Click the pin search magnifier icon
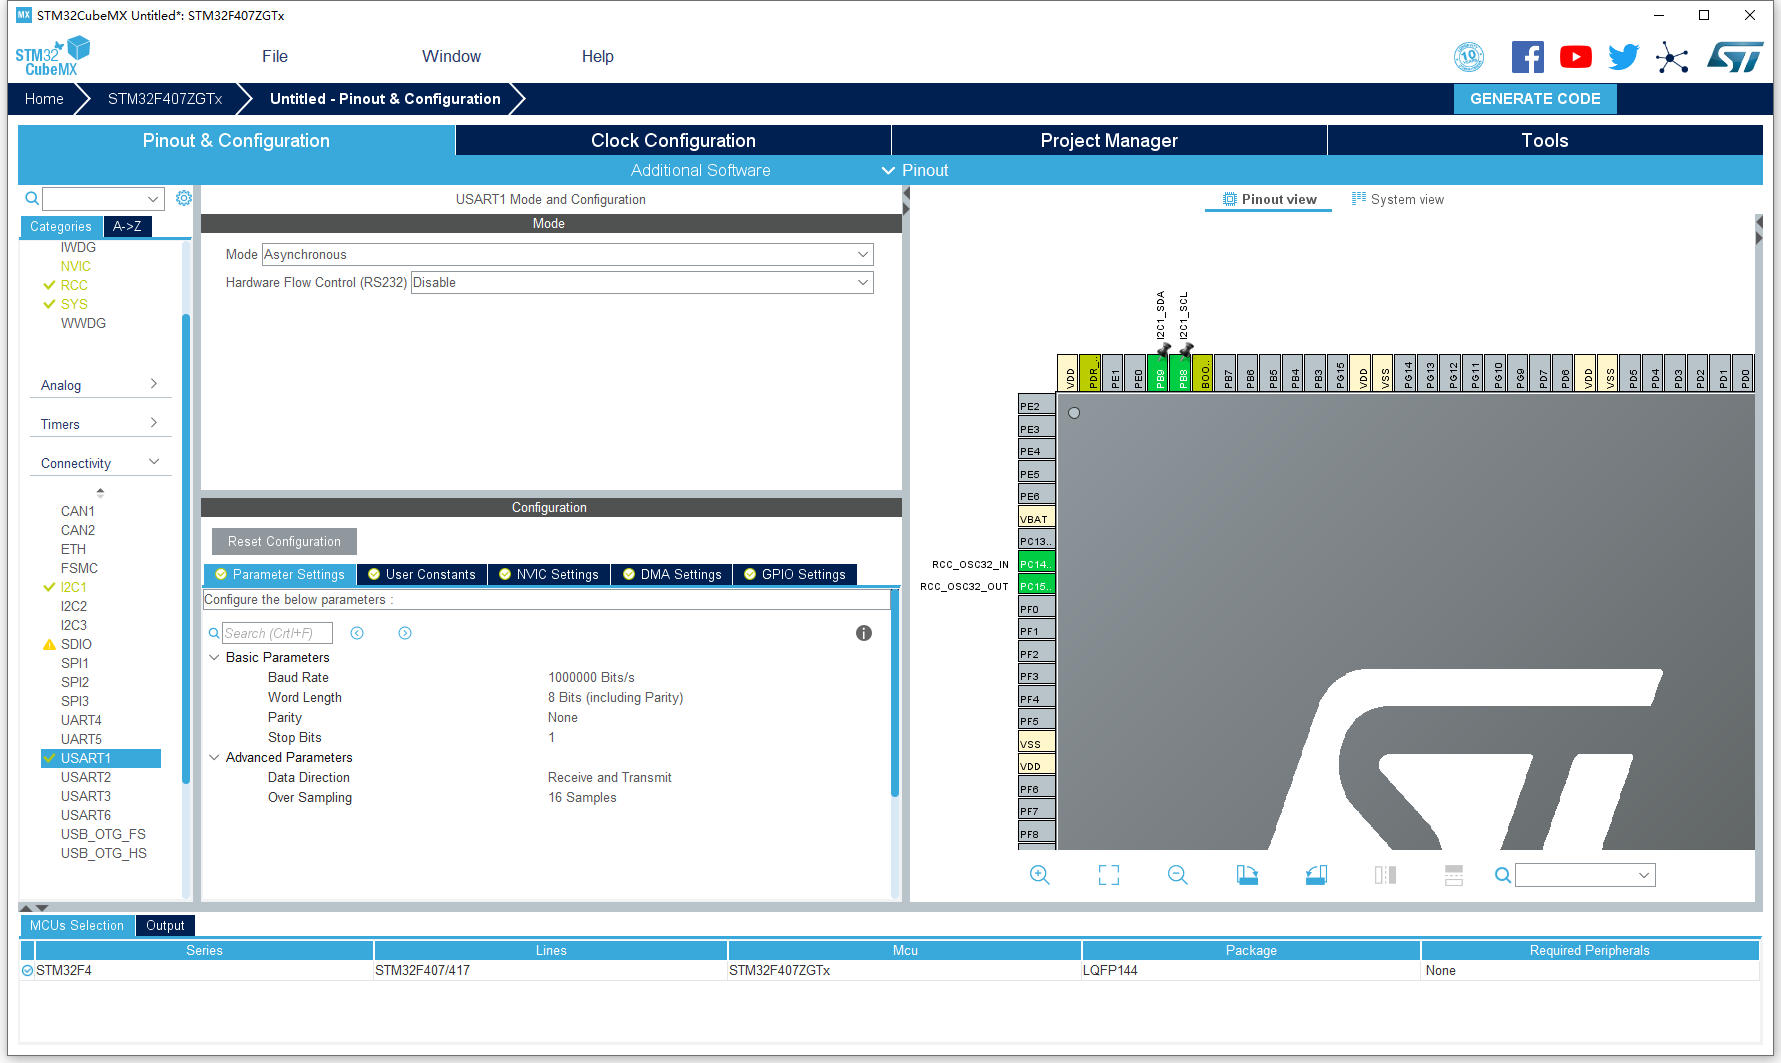Viewport: 1781px width, 1063px height. (1503, 875)
